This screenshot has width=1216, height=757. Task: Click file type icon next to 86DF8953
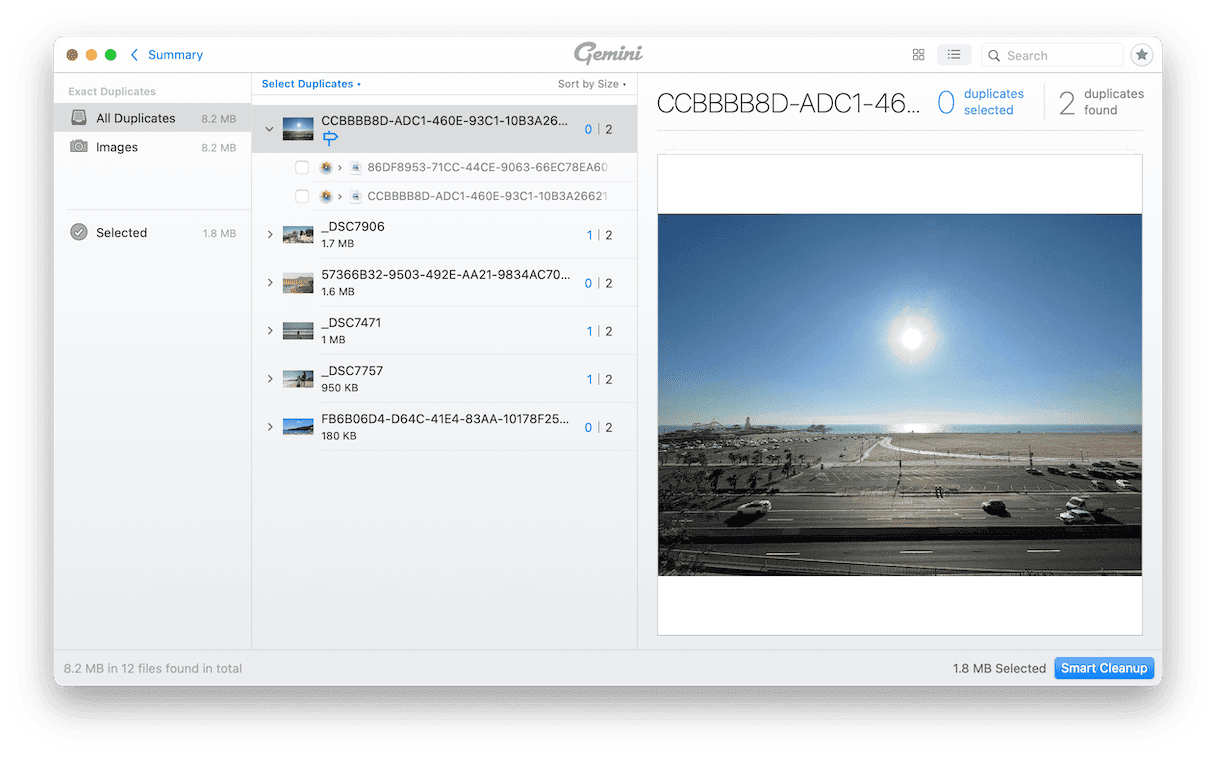tap(356, 167)
